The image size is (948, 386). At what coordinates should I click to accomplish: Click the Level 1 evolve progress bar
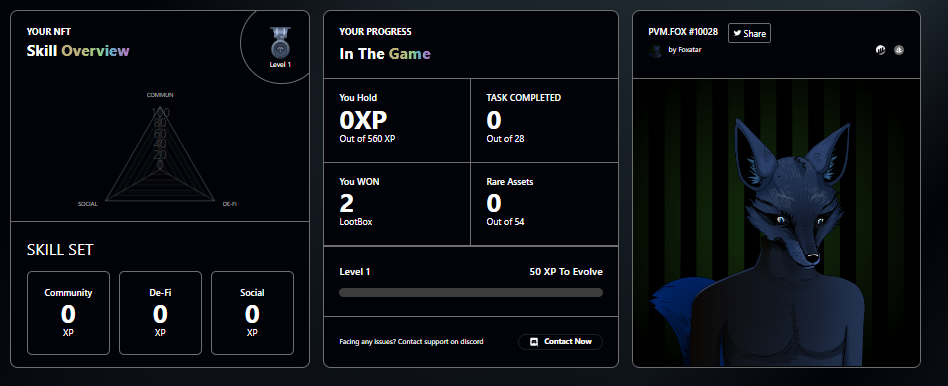(471, 293)
